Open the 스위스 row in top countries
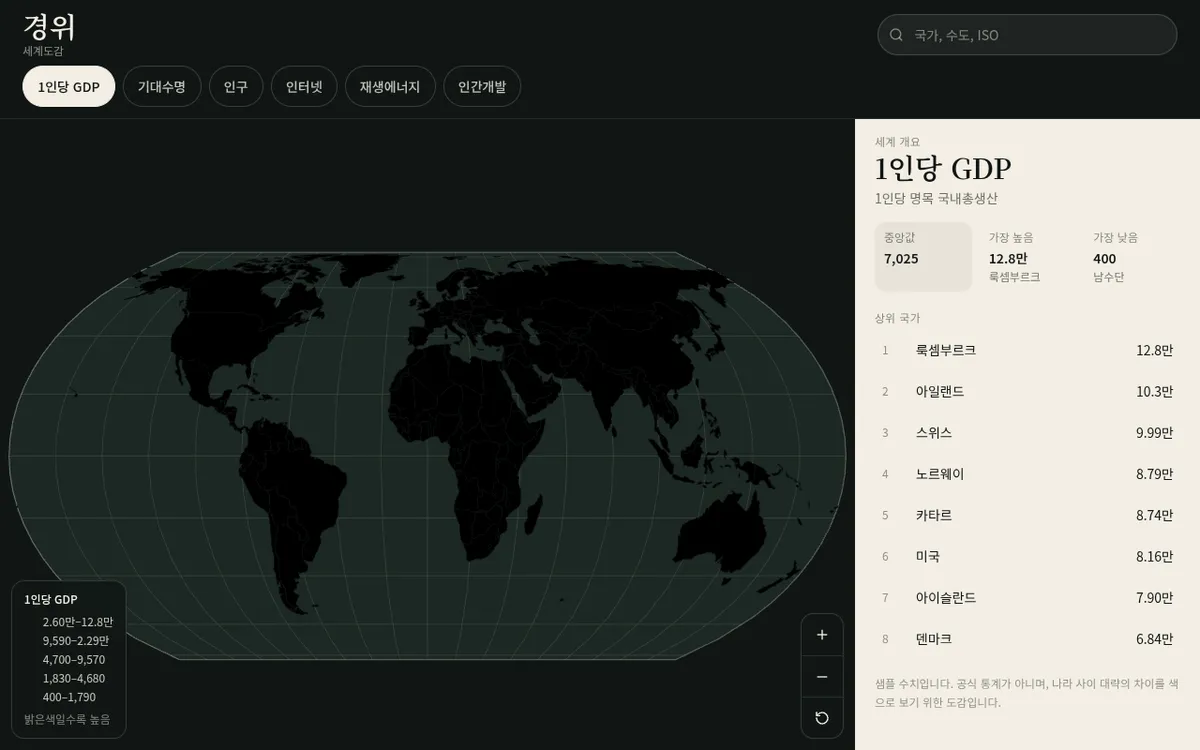1200x750 pixels. 1027,432
